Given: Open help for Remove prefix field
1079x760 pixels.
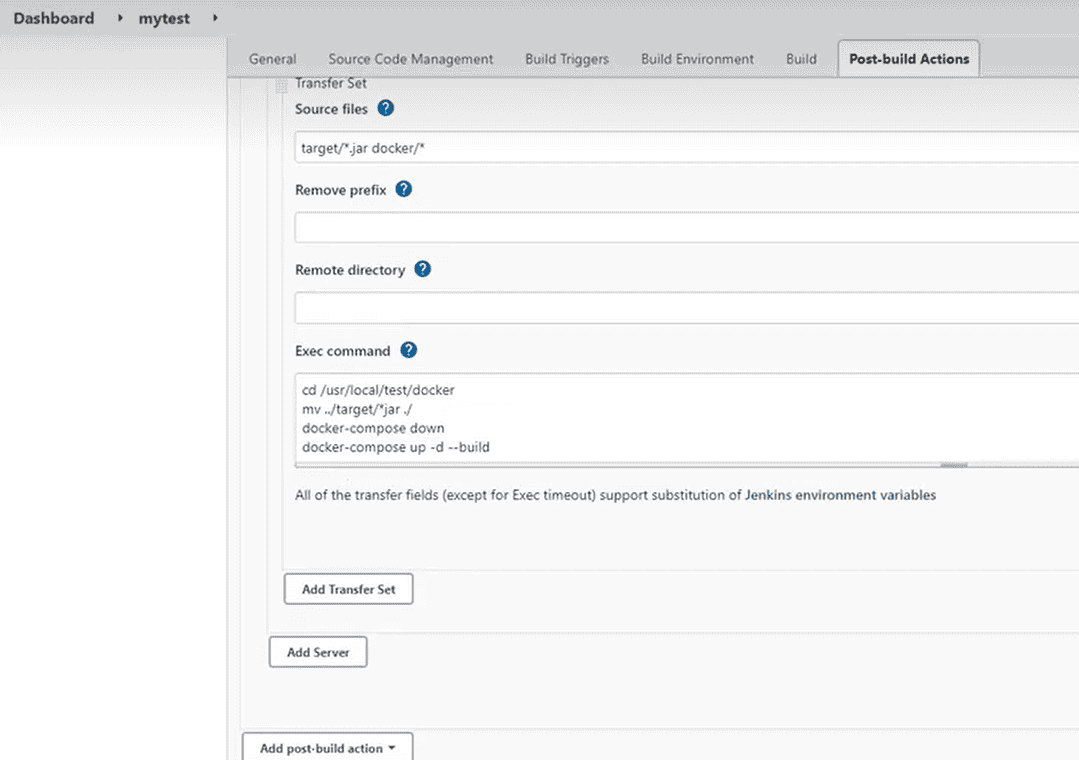Looking at the screenshot, I should pyautogui.click(x=404, y=189).
